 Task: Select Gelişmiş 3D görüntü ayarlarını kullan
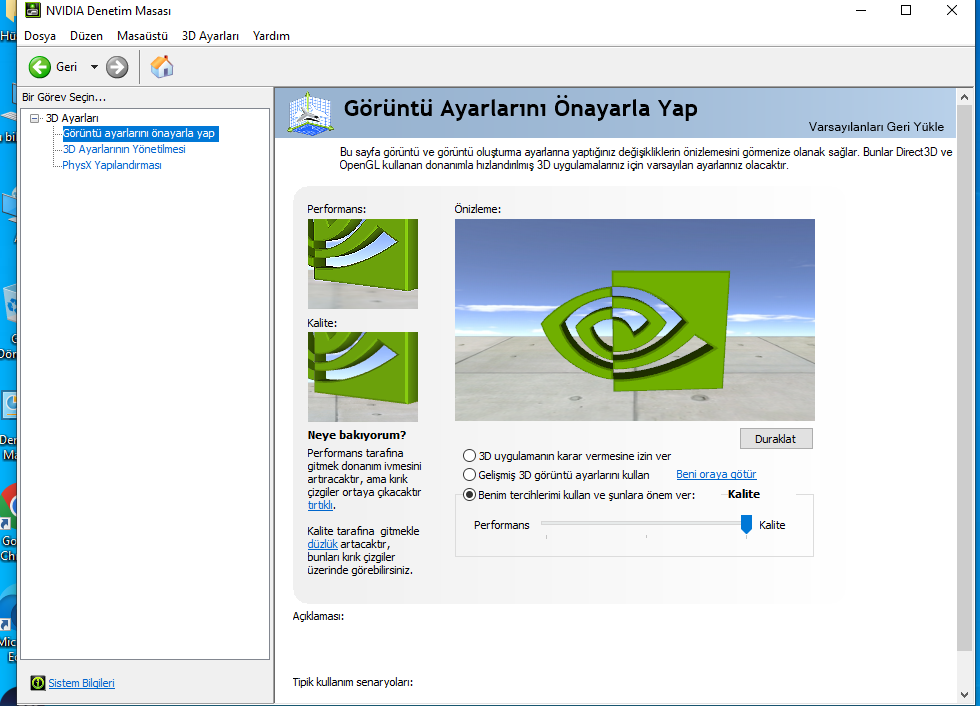pyautogui.click(x=469, y=475)
